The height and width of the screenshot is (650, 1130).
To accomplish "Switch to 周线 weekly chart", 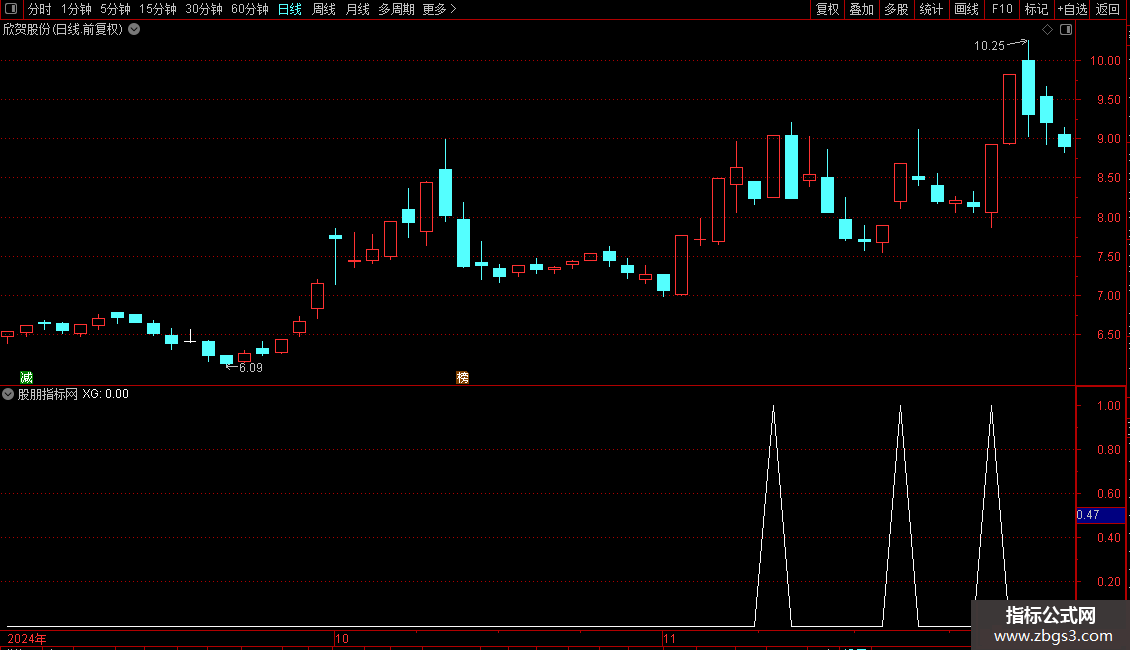I will click(324, 9).
